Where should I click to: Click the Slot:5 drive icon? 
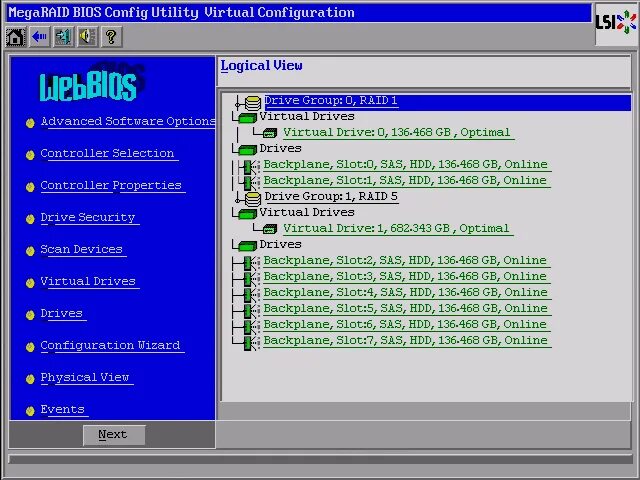tap(249, 311)
